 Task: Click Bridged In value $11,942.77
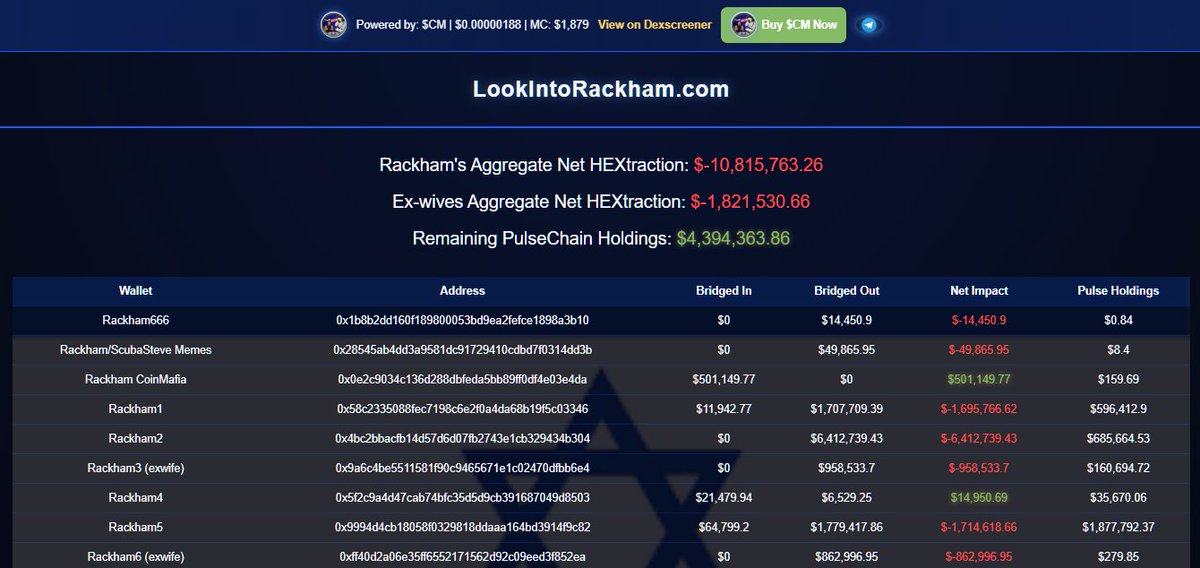(724, 409)
